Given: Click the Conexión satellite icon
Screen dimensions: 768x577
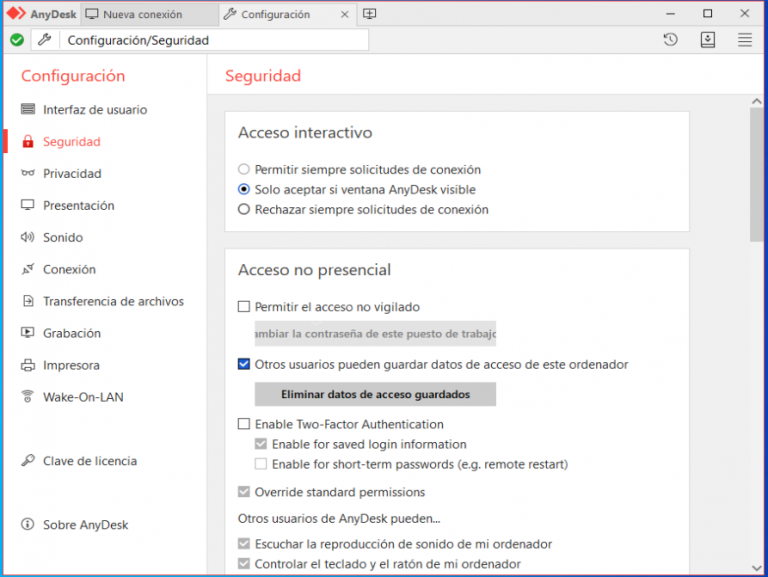Looking at the screenshot, I should tap(28, 269).
